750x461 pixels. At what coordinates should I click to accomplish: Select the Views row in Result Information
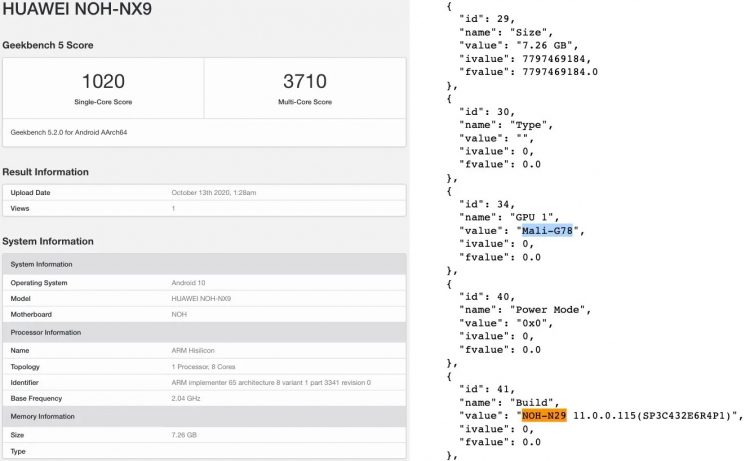[204, 208]
